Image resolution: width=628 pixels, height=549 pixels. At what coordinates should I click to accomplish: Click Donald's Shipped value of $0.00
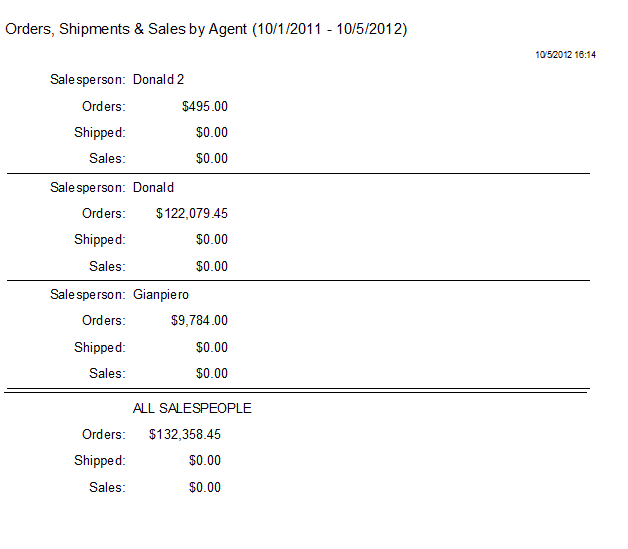pyautogui.click(x=212, y=239)
